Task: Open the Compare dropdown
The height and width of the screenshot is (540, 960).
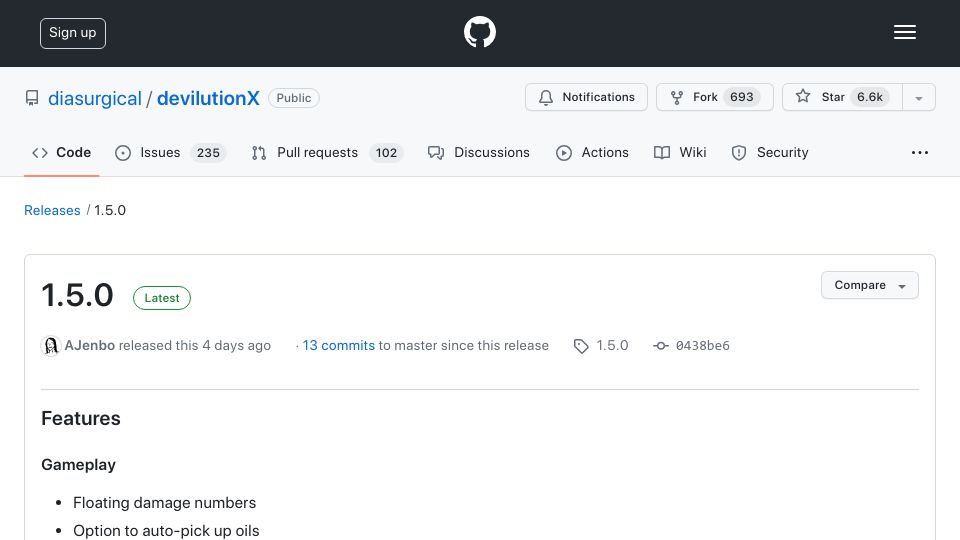Action: [869, 285]
